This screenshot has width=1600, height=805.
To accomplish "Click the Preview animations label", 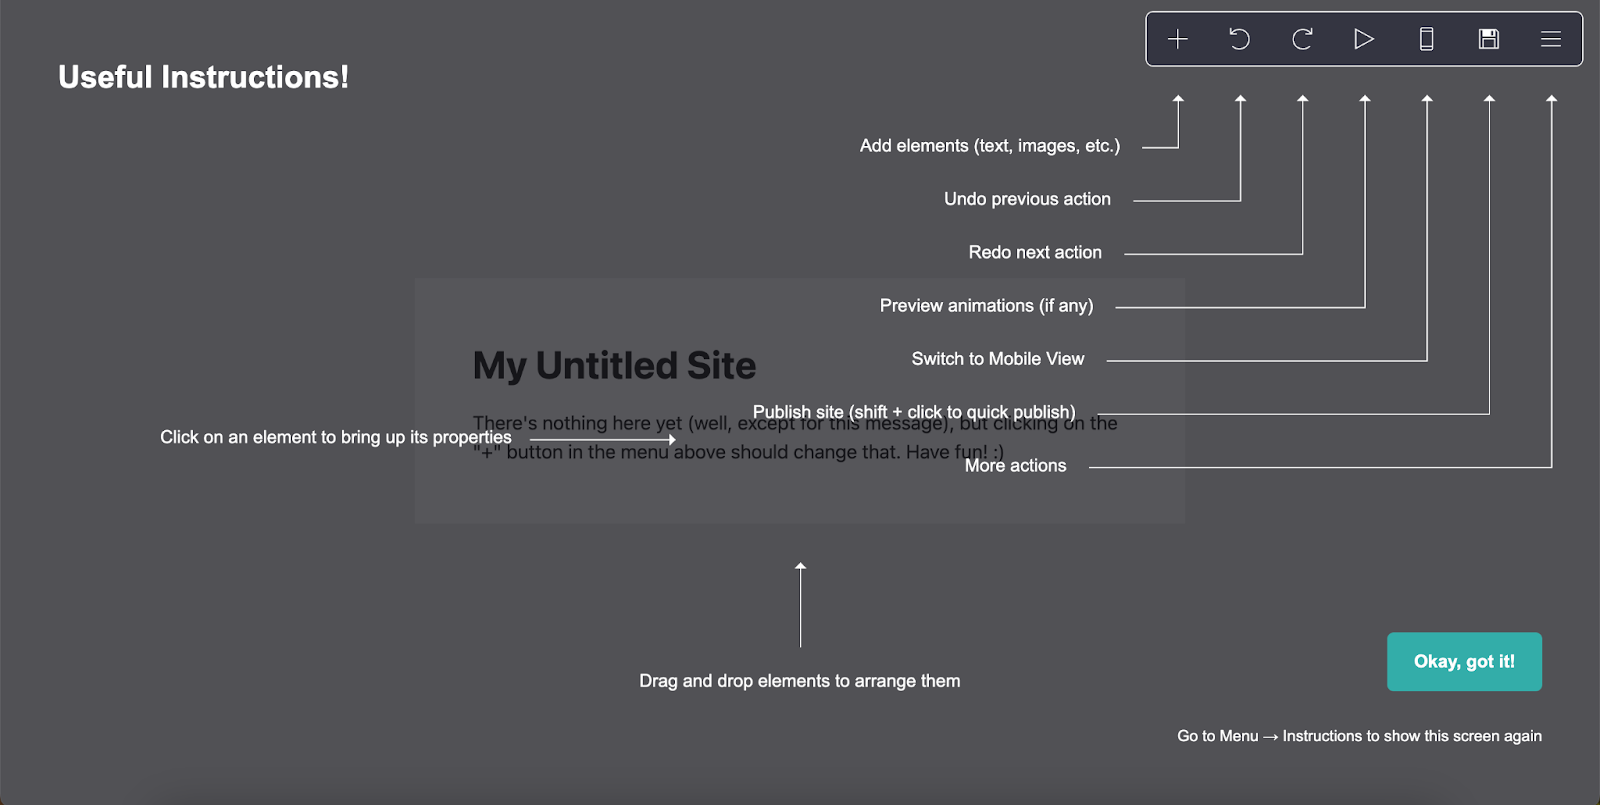I will coord(985,305).
